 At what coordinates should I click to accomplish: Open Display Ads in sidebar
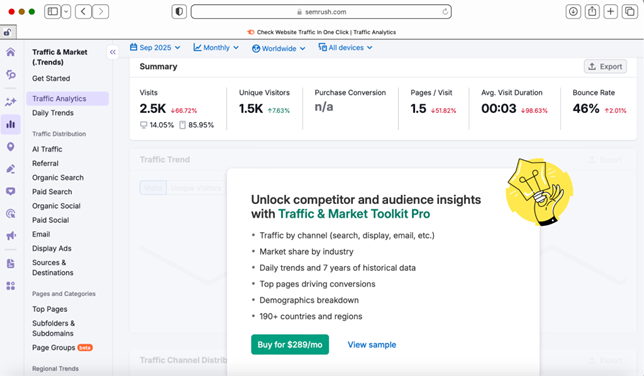[52, 249]
